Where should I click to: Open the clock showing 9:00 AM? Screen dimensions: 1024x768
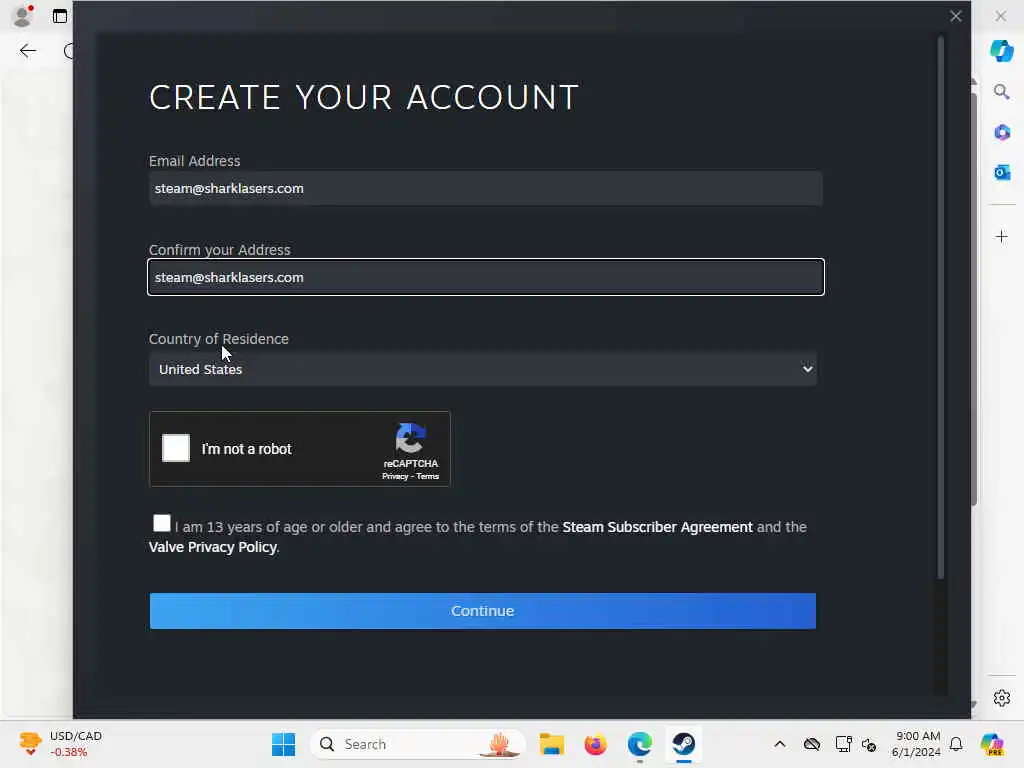click(x=916, y=744)
